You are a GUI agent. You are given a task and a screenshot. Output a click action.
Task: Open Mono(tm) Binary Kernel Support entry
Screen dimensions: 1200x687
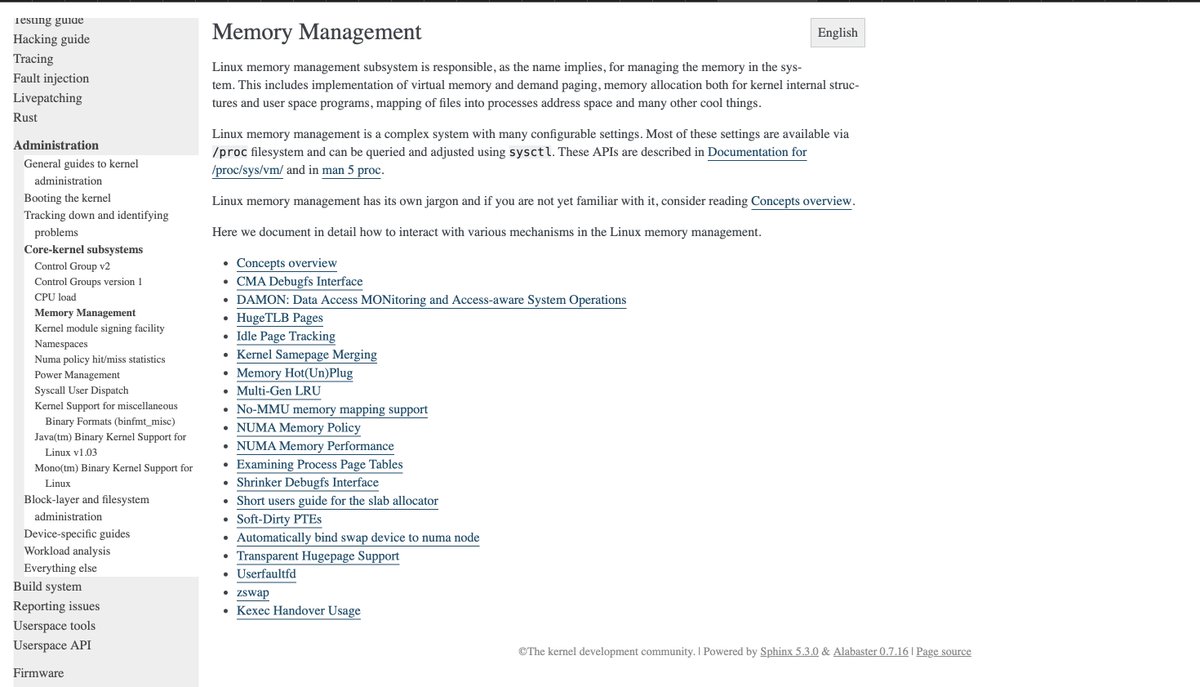(114, 475)
